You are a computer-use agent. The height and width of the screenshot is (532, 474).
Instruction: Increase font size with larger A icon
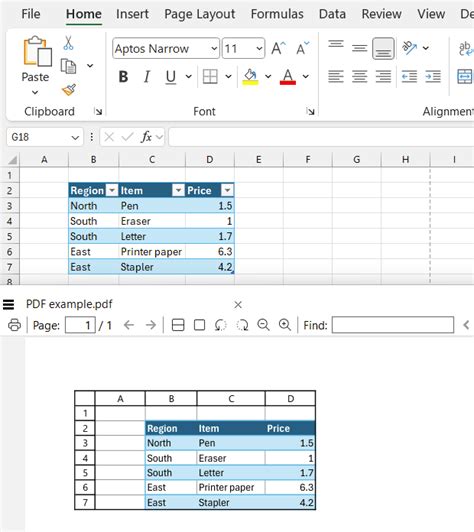(x=279, y=49)
